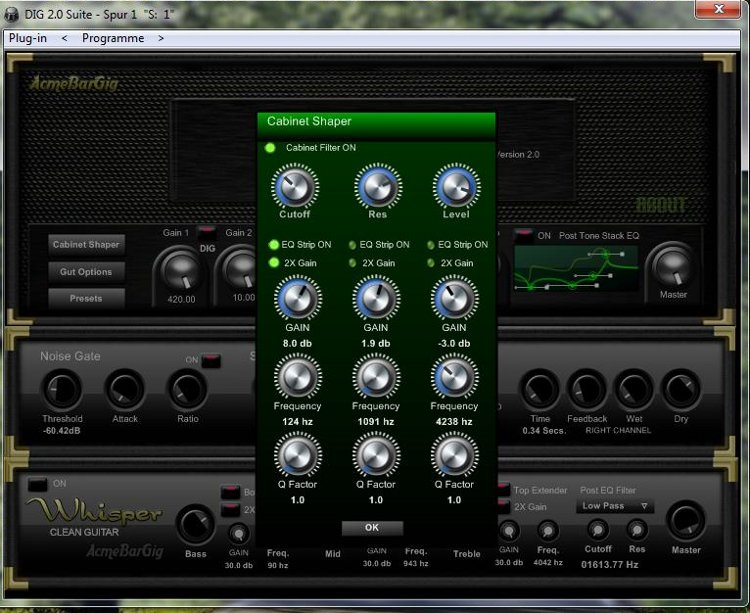
Task: Click the ABOUT label
Action: (661, 206)
